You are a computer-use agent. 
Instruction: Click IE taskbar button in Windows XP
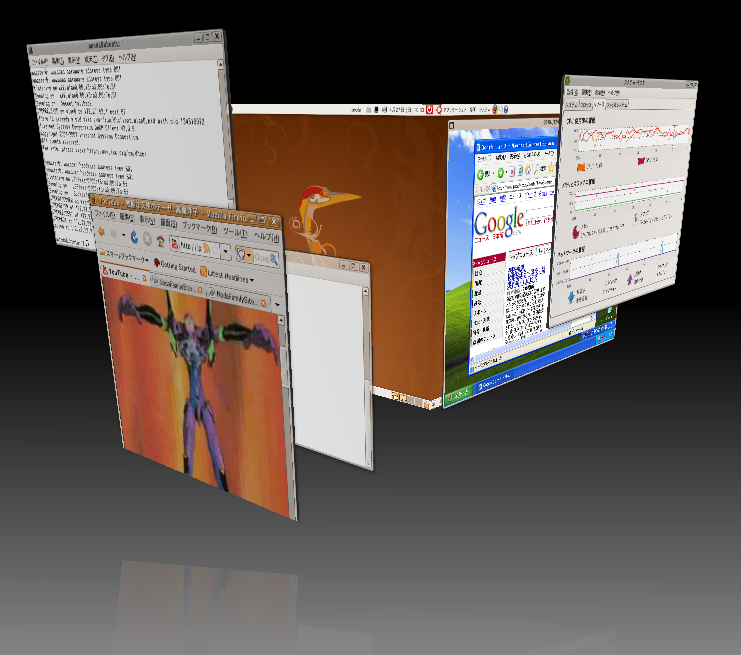[494, 381]
